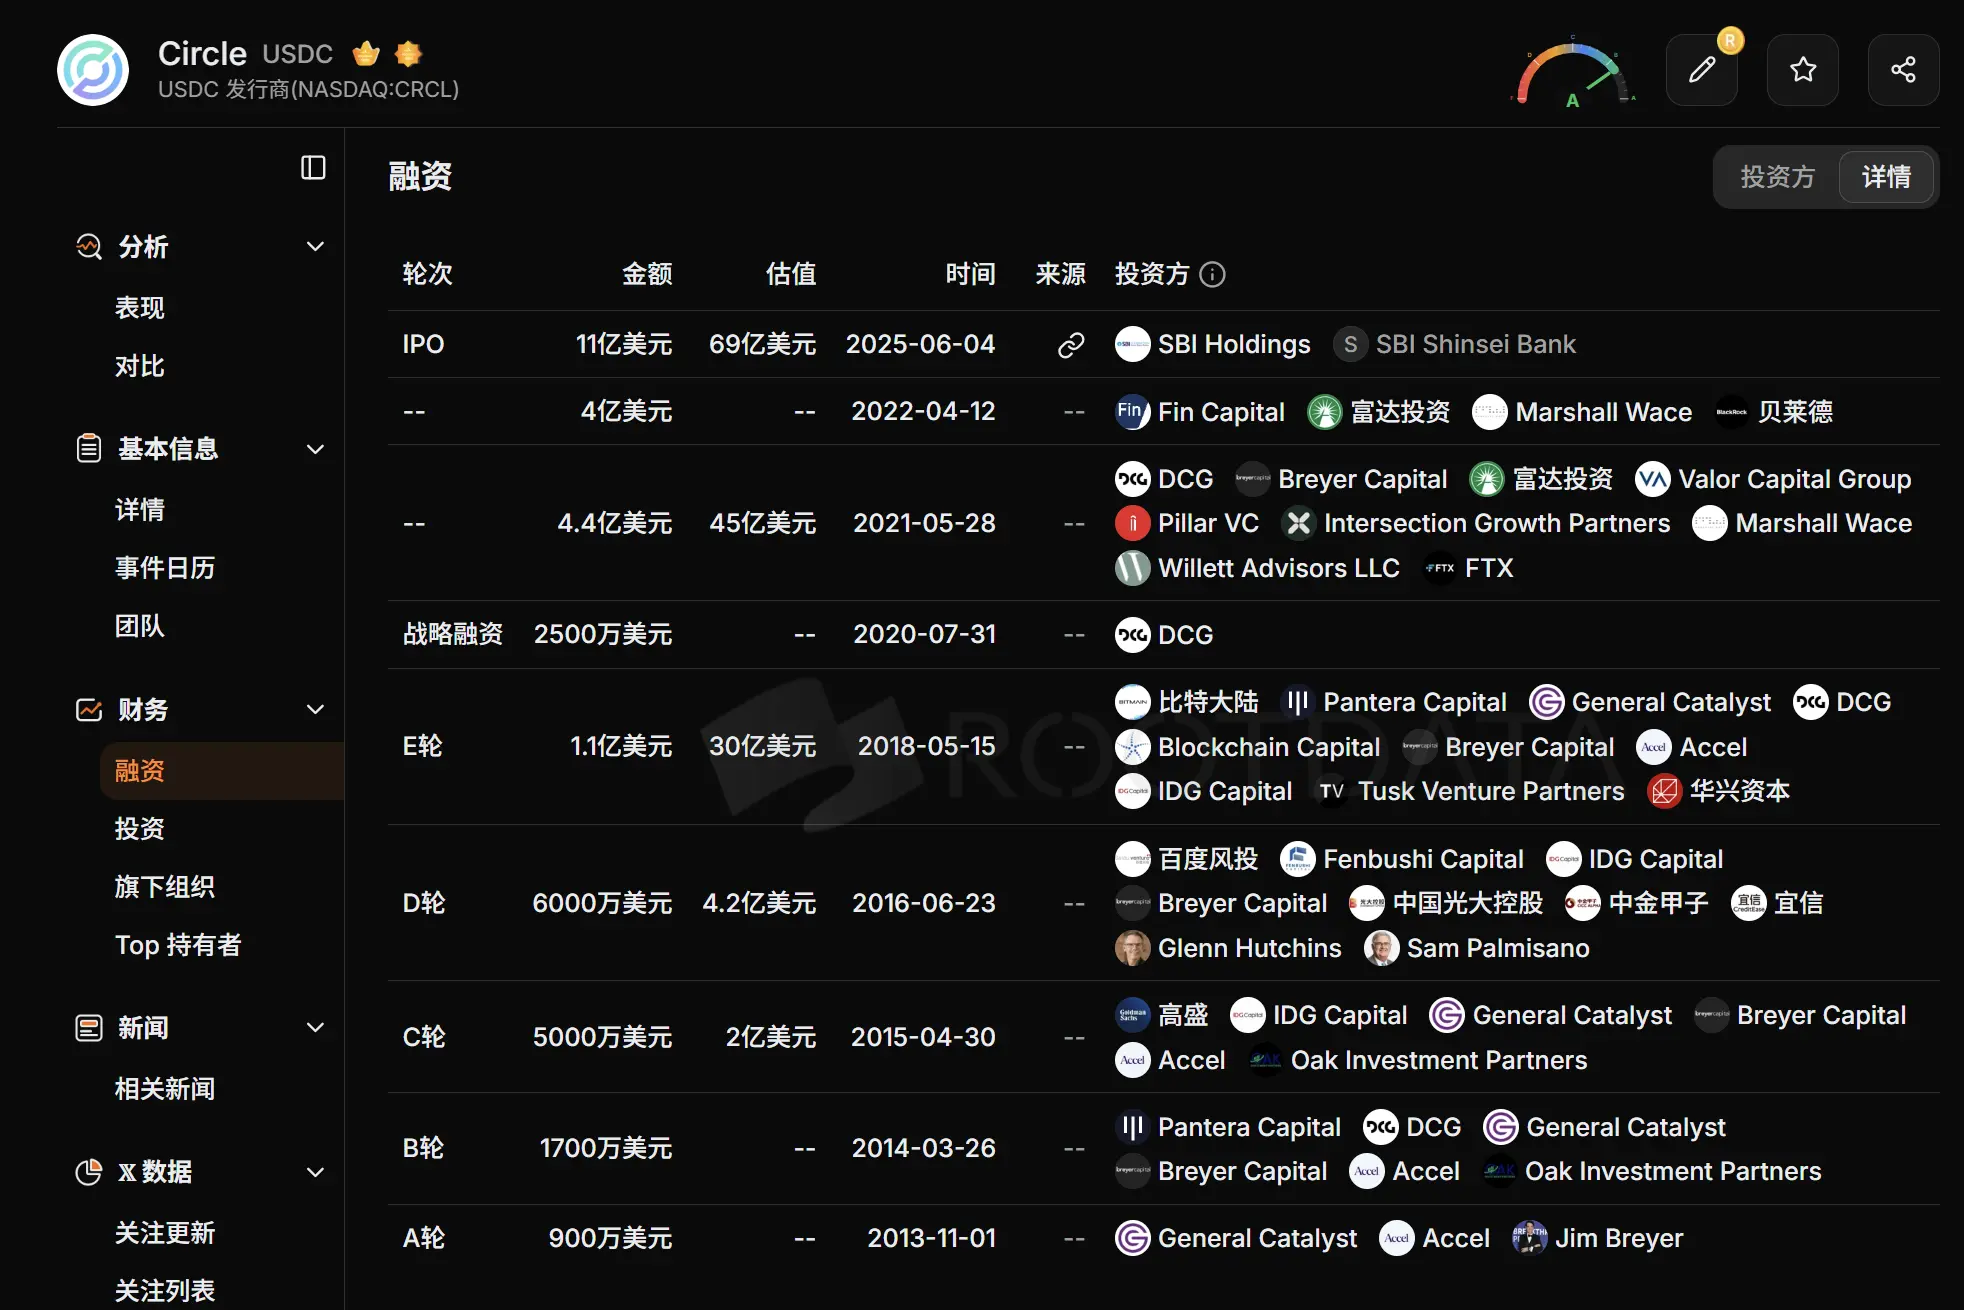The height and width of the screenshot is (1310, 1964).
Task: Open Top 持有者 in the sidebar
Action: point(178,945)
